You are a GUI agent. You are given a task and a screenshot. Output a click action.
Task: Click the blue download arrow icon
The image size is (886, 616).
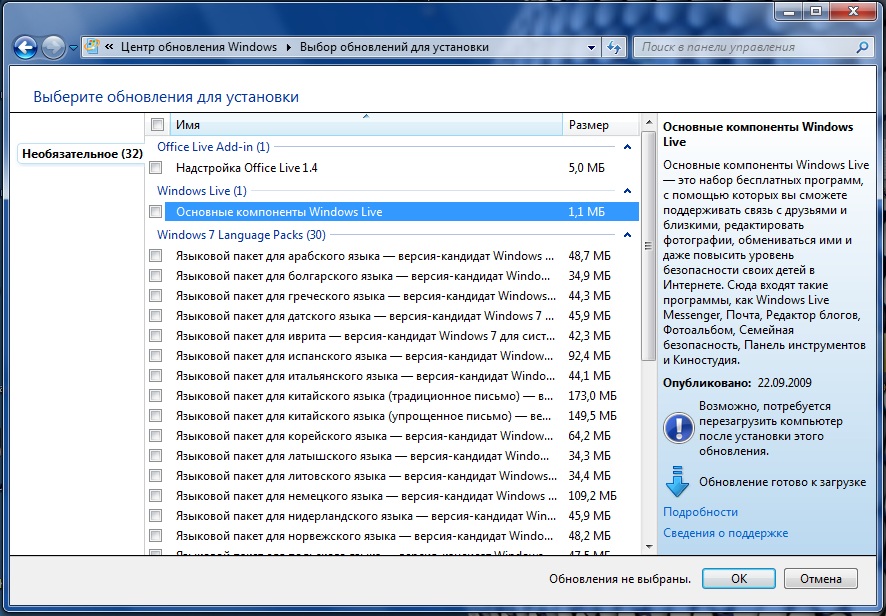(677, 482)
